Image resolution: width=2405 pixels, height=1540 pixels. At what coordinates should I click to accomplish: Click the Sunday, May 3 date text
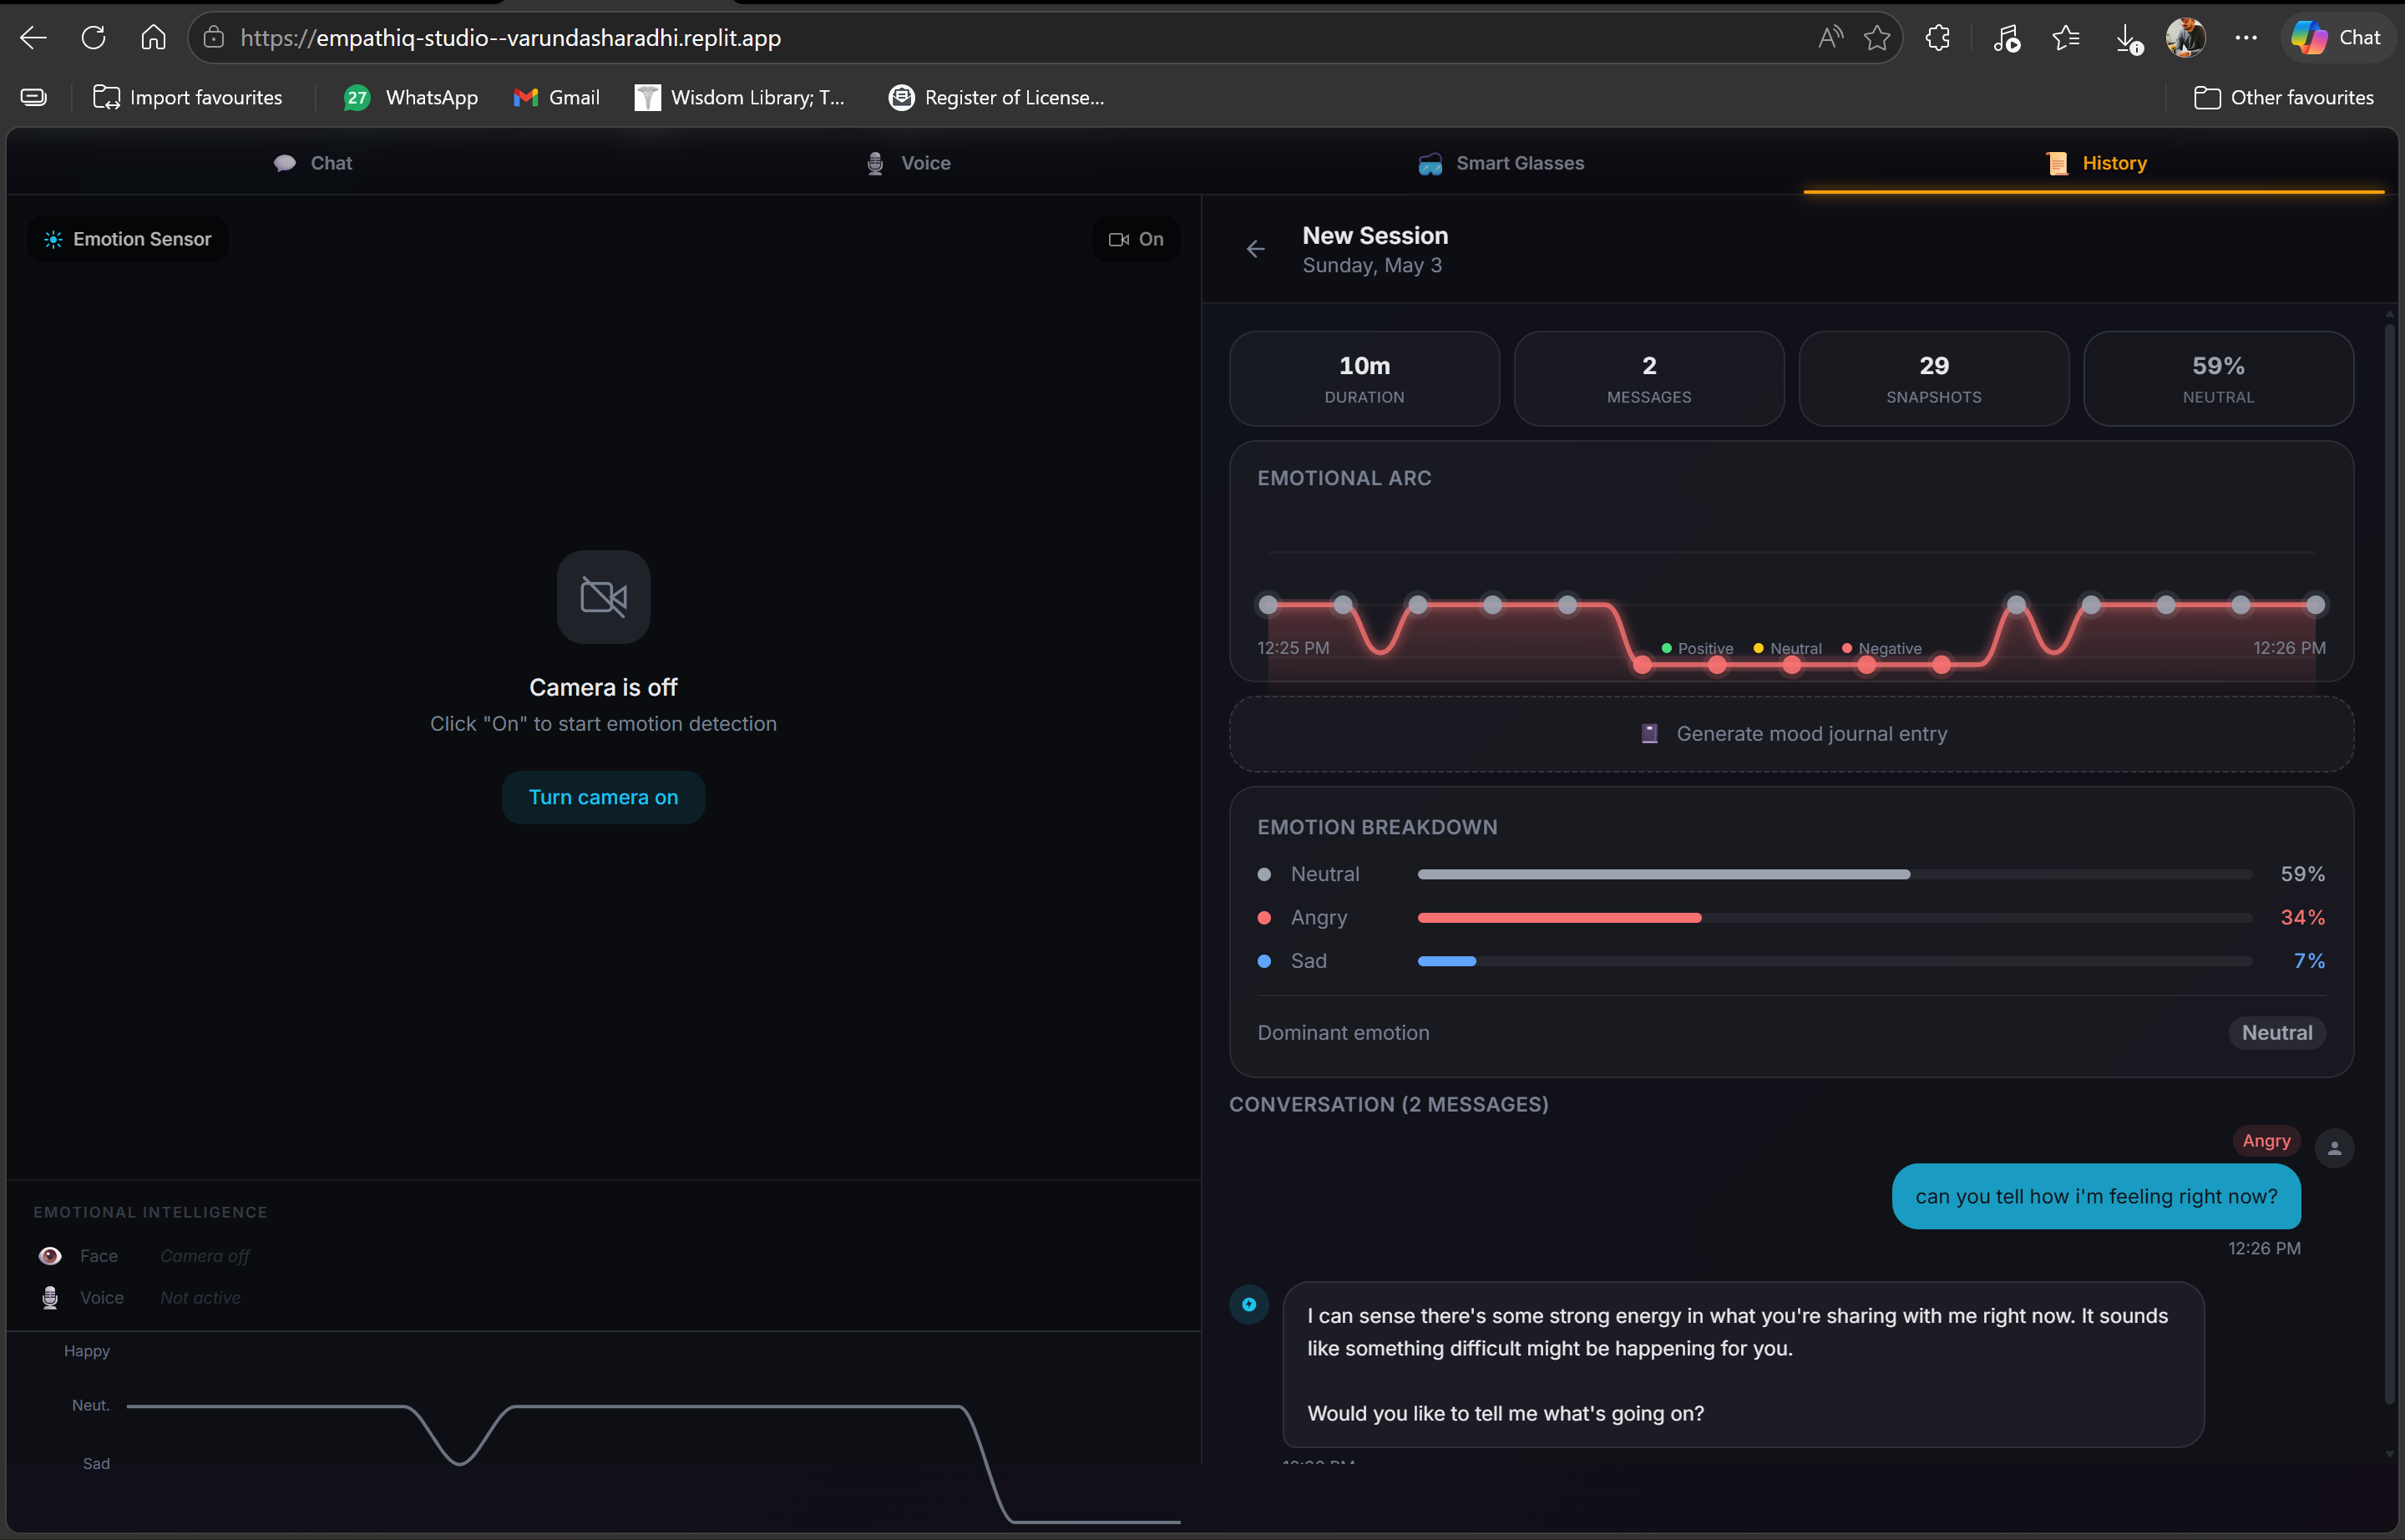(x=1372, y=266)
